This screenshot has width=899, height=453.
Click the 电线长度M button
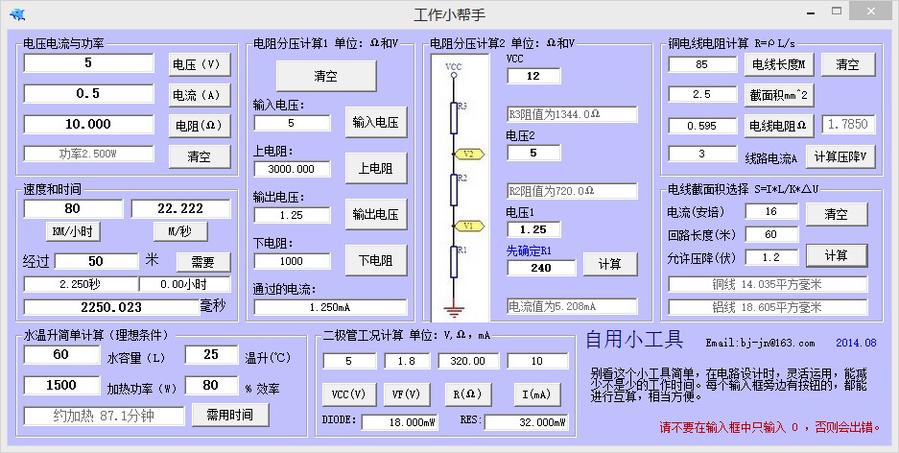[777, 65]
